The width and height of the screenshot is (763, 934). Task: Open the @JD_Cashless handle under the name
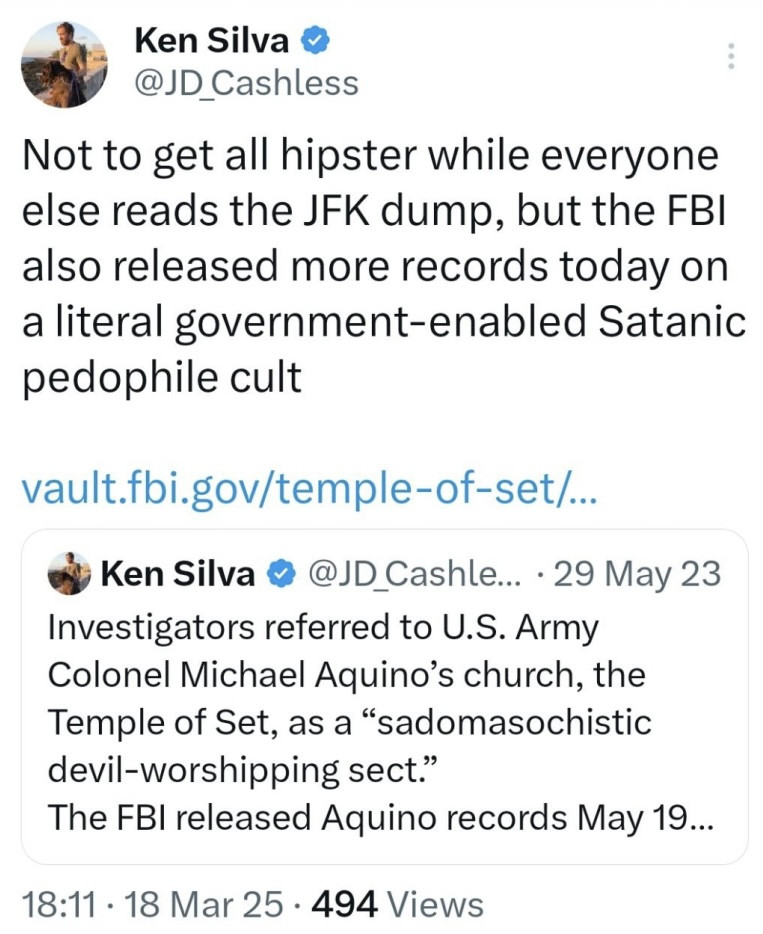pos(245,83)
